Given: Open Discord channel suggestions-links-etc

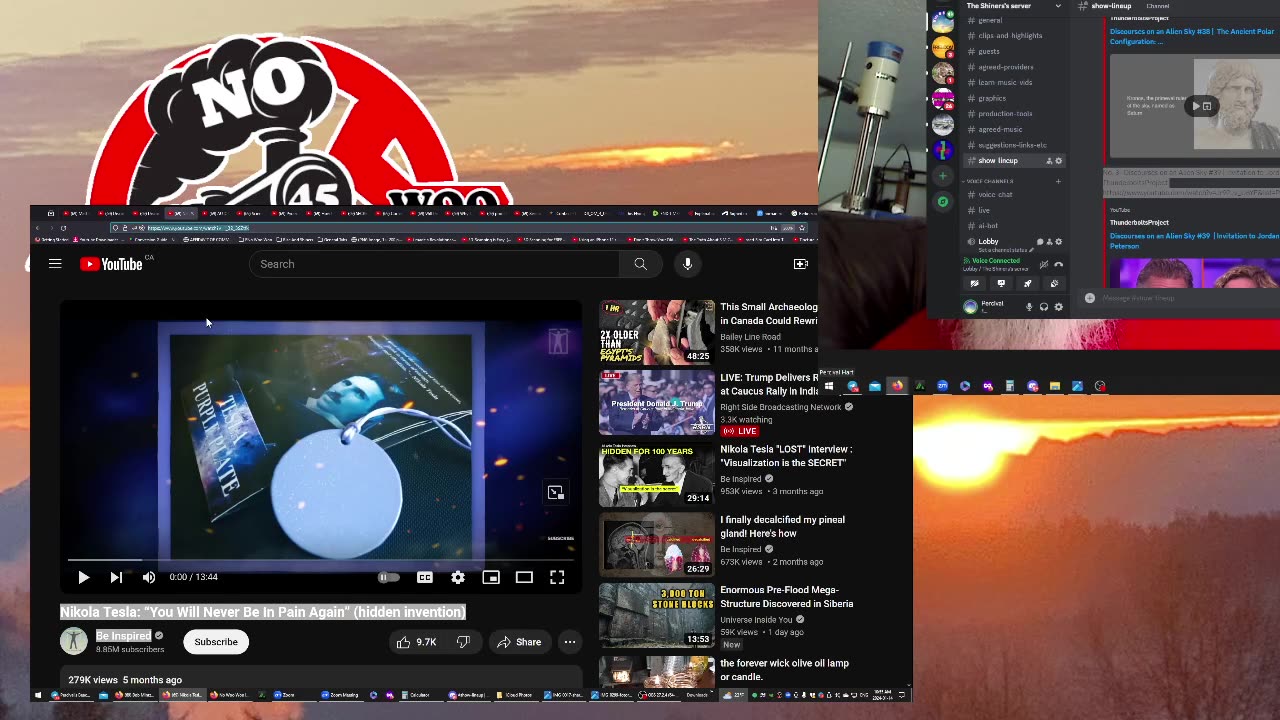Looking at the screenshot, I should tap(1012, 145).
